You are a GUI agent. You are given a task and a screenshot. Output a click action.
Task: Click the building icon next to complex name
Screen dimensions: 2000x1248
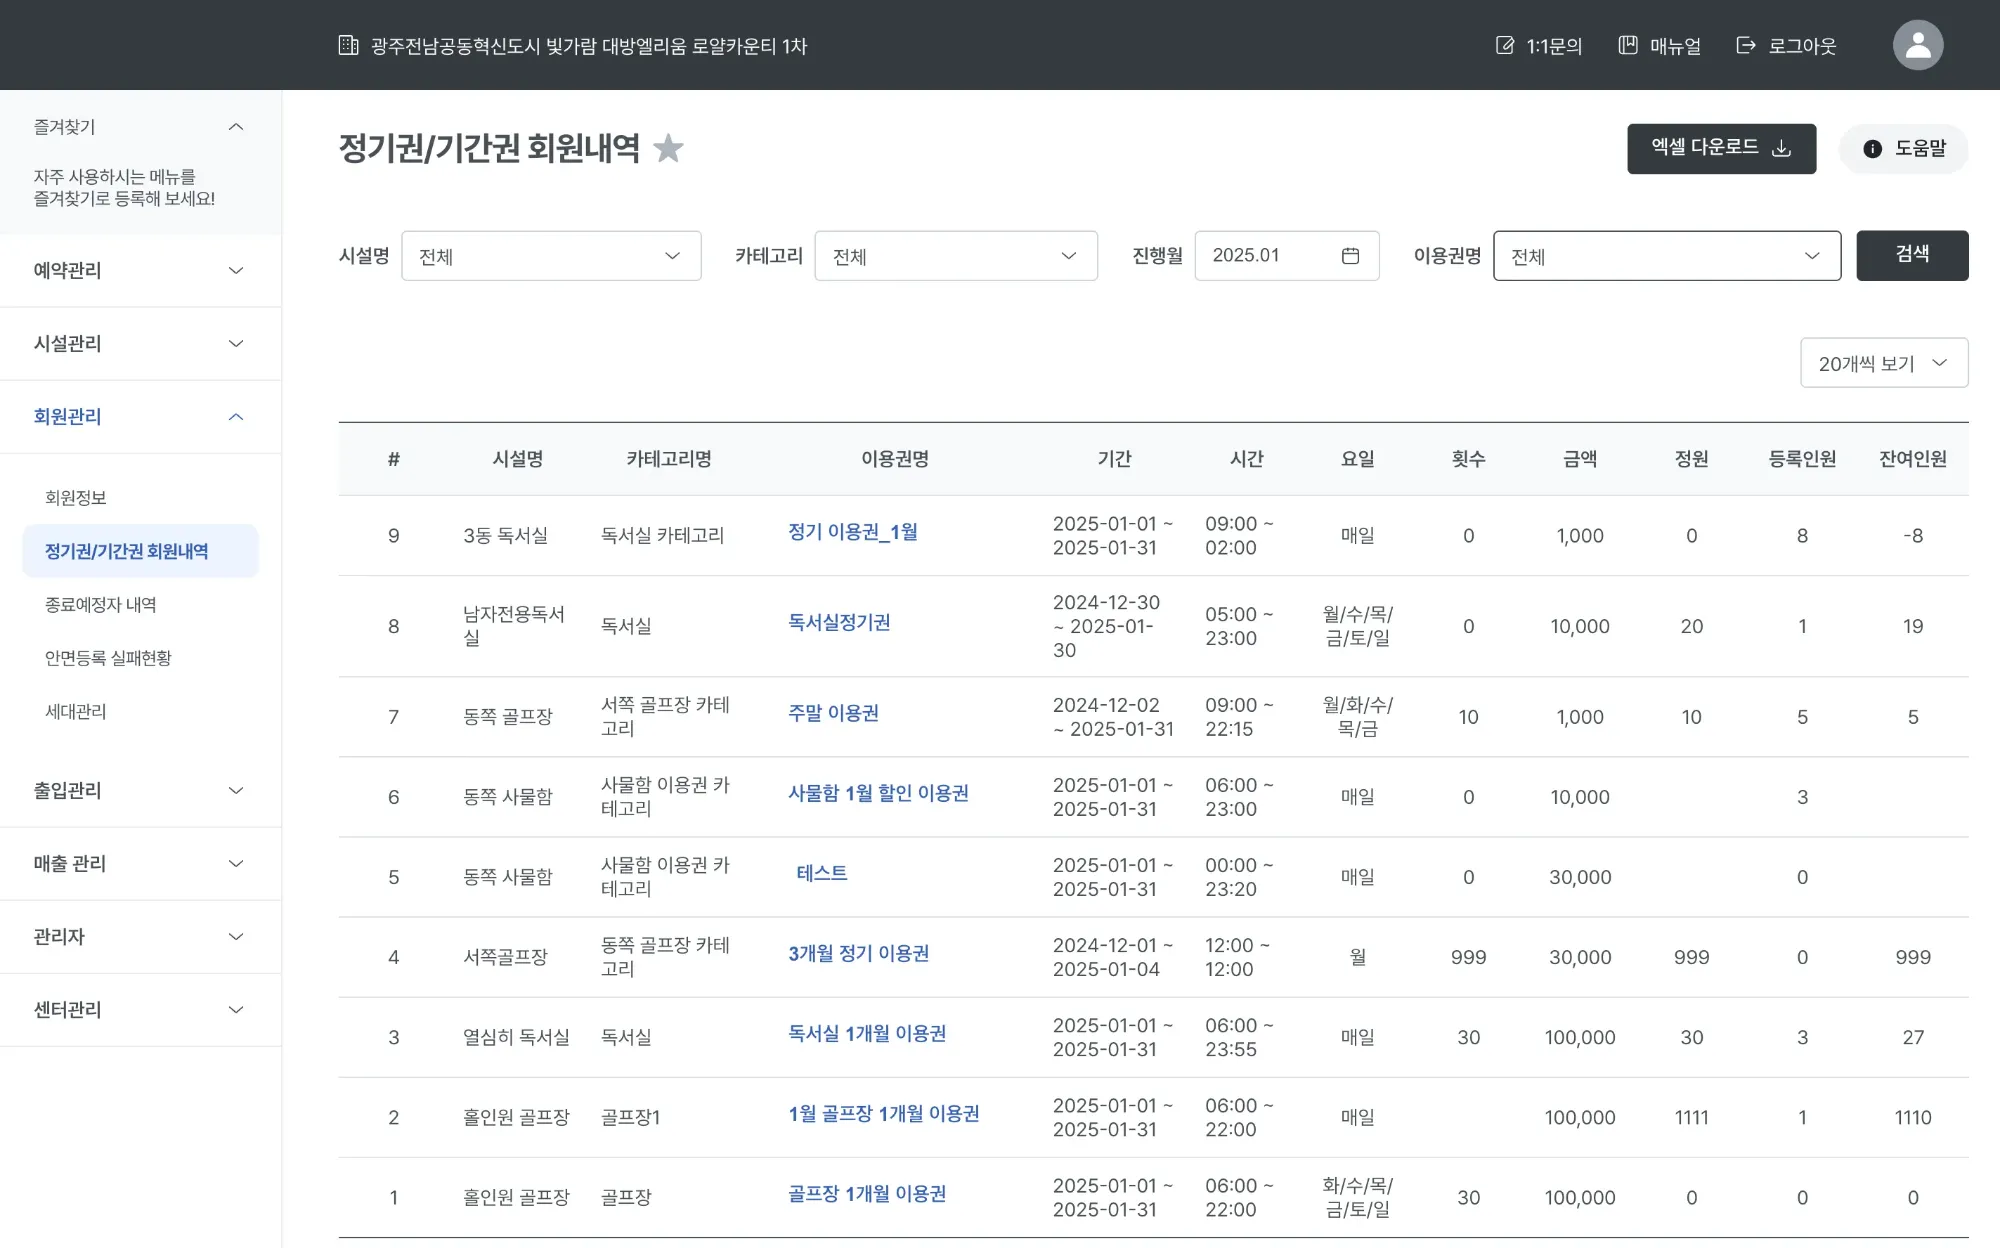[348, 45]
